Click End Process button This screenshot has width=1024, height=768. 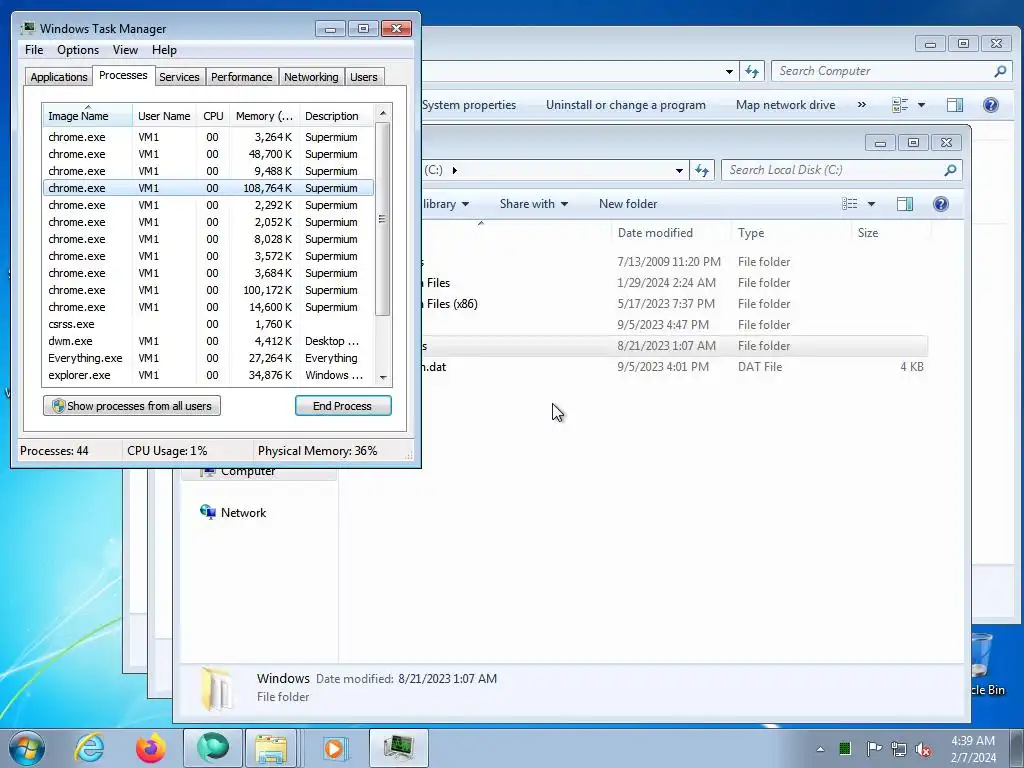[343, 406]
